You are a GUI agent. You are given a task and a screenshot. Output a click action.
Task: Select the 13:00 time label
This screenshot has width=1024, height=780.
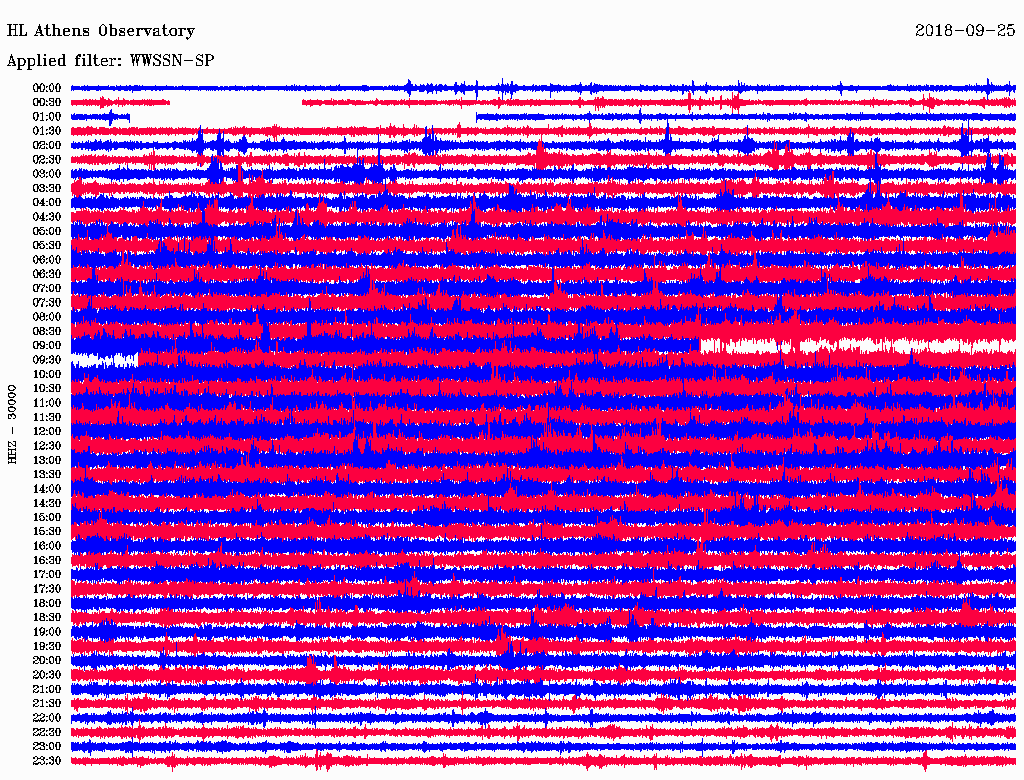tap(47, 461)
